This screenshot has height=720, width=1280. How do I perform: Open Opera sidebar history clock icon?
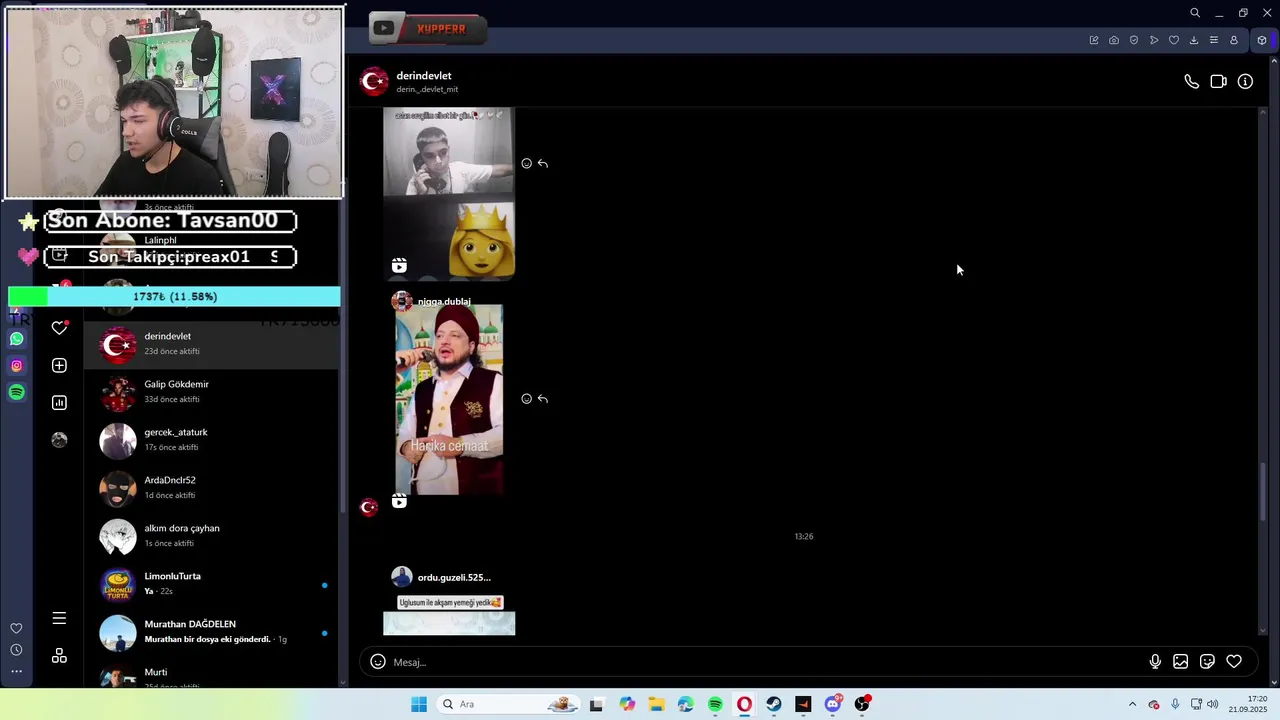[x=16, y=650]
